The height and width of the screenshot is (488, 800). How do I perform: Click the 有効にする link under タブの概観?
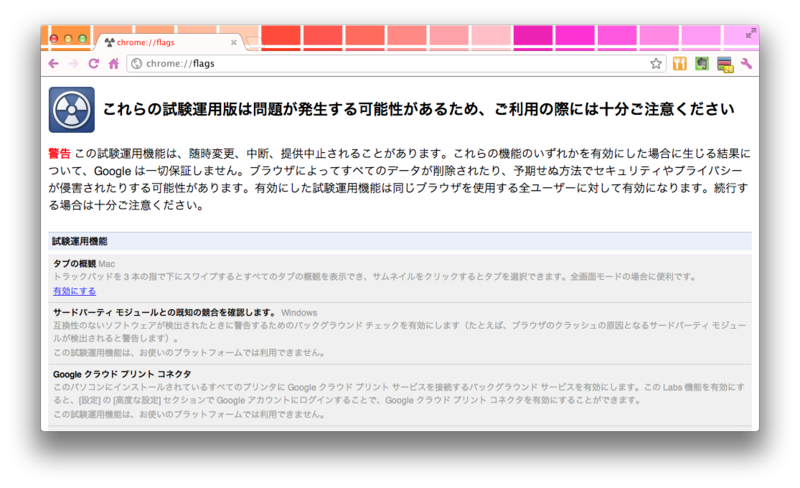74,291
